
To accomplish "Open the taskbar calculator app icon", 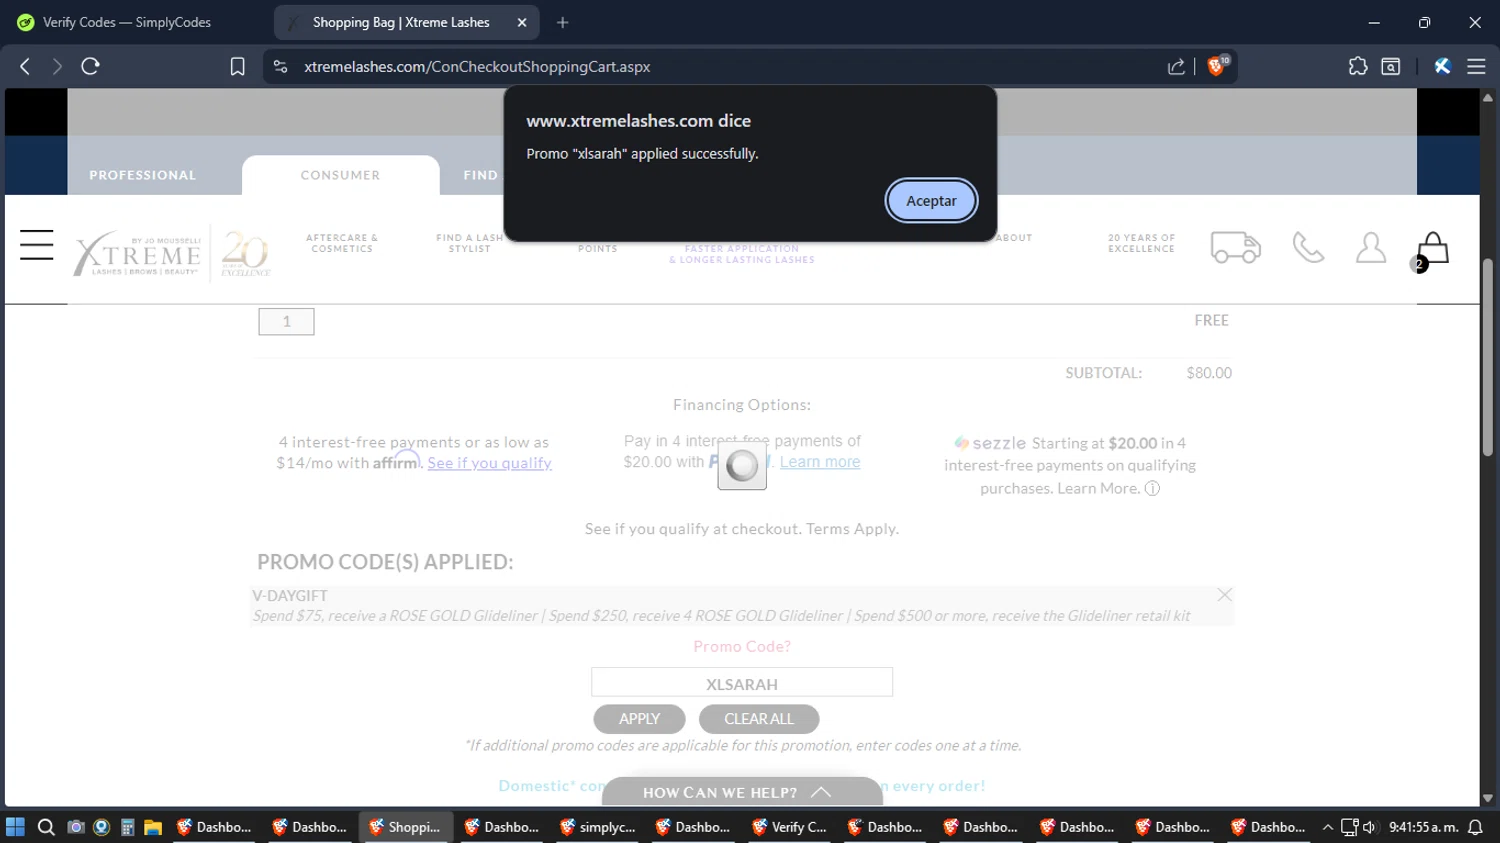I will (127, 827).
